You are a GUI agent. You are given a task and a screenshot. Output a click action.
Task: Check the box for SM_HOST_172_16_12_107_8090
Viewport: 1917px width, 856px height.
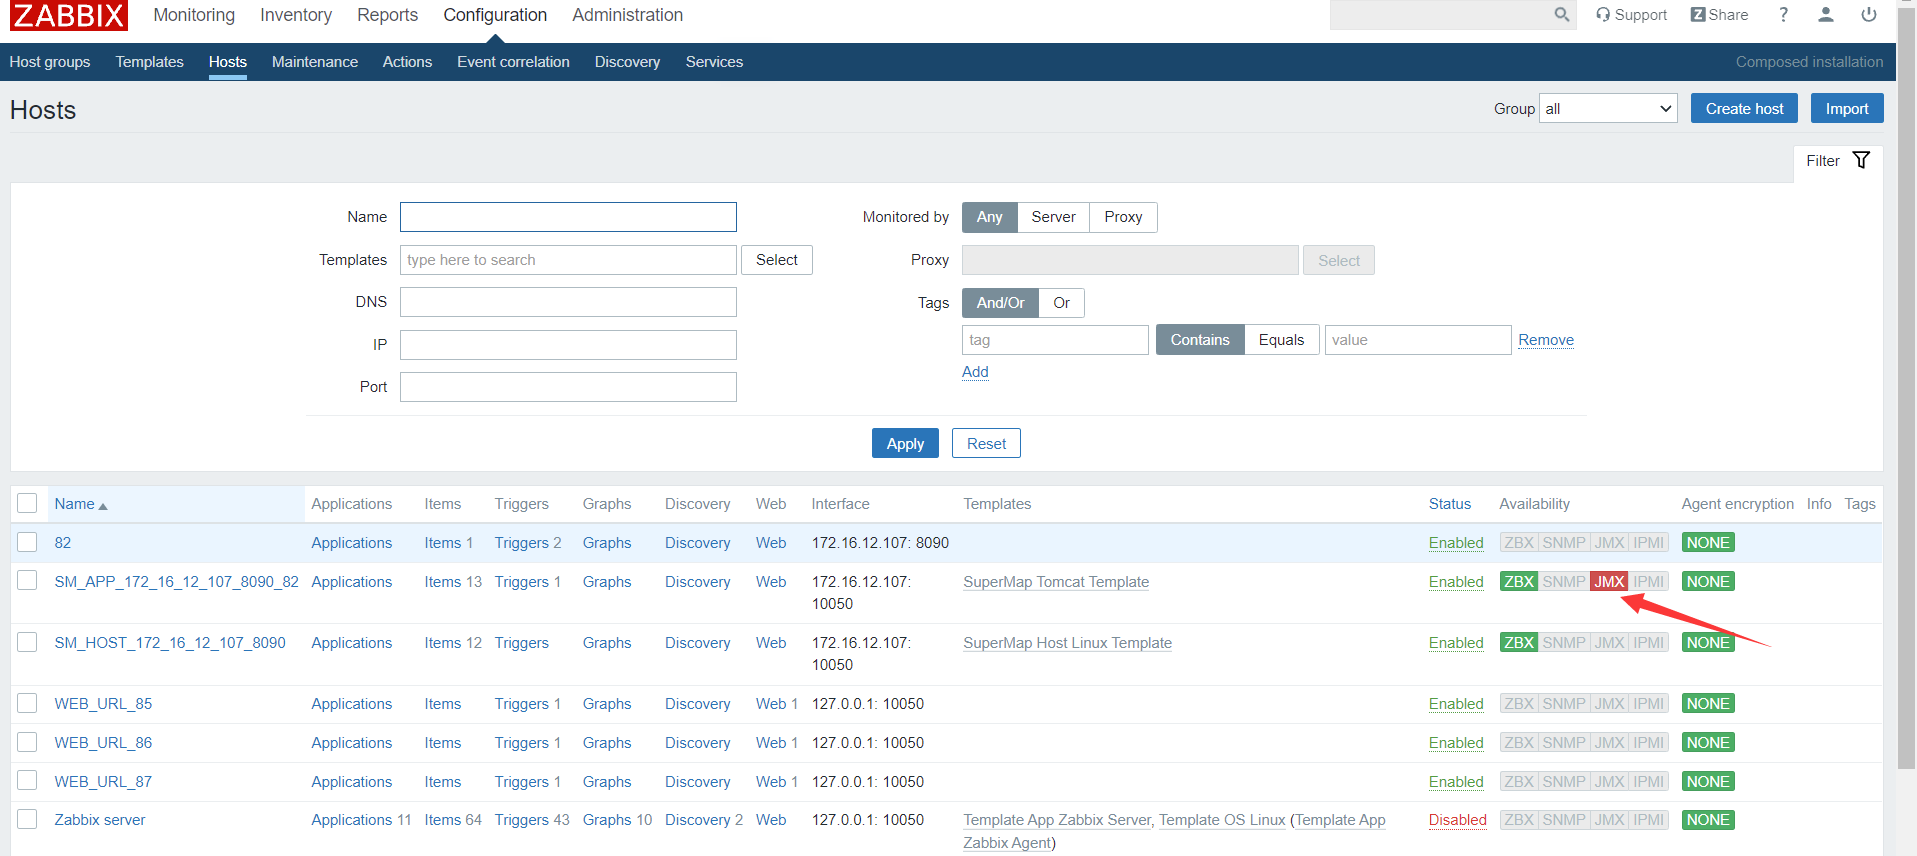point(27,642)
